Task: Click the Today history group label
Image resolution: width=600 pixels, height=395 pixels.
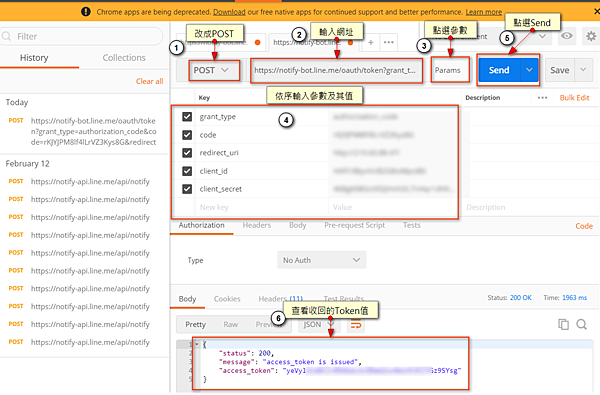Action: tap(17, 102)
